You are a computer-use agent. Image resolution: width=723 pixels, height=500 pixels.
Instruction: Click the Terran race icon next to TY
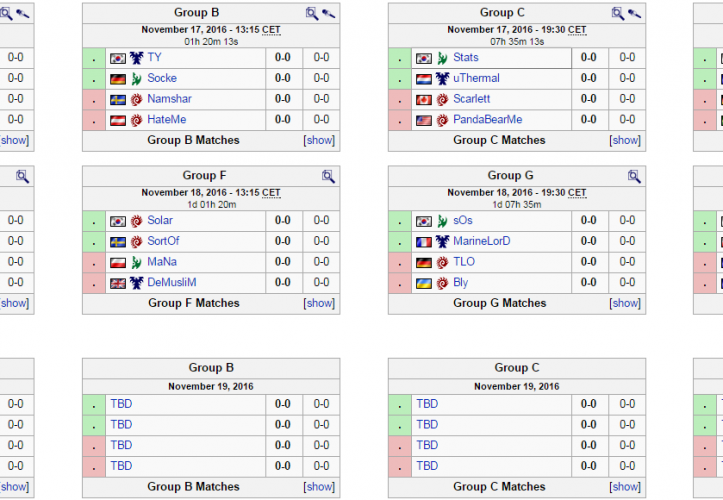click(x=136, y=58)
